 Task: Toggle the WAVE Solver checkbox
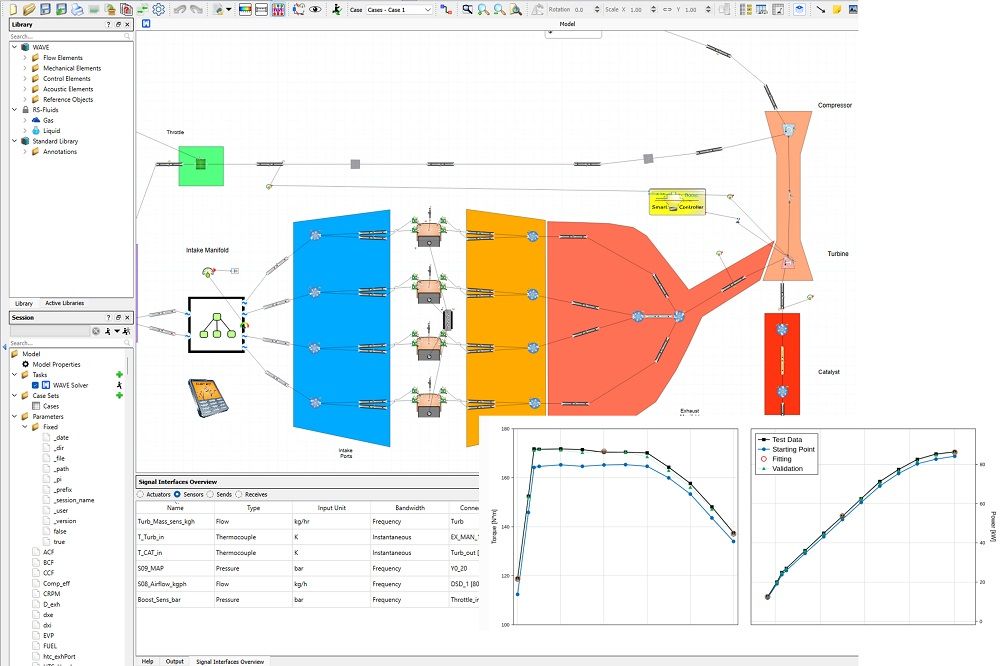(x=36, y=385)
